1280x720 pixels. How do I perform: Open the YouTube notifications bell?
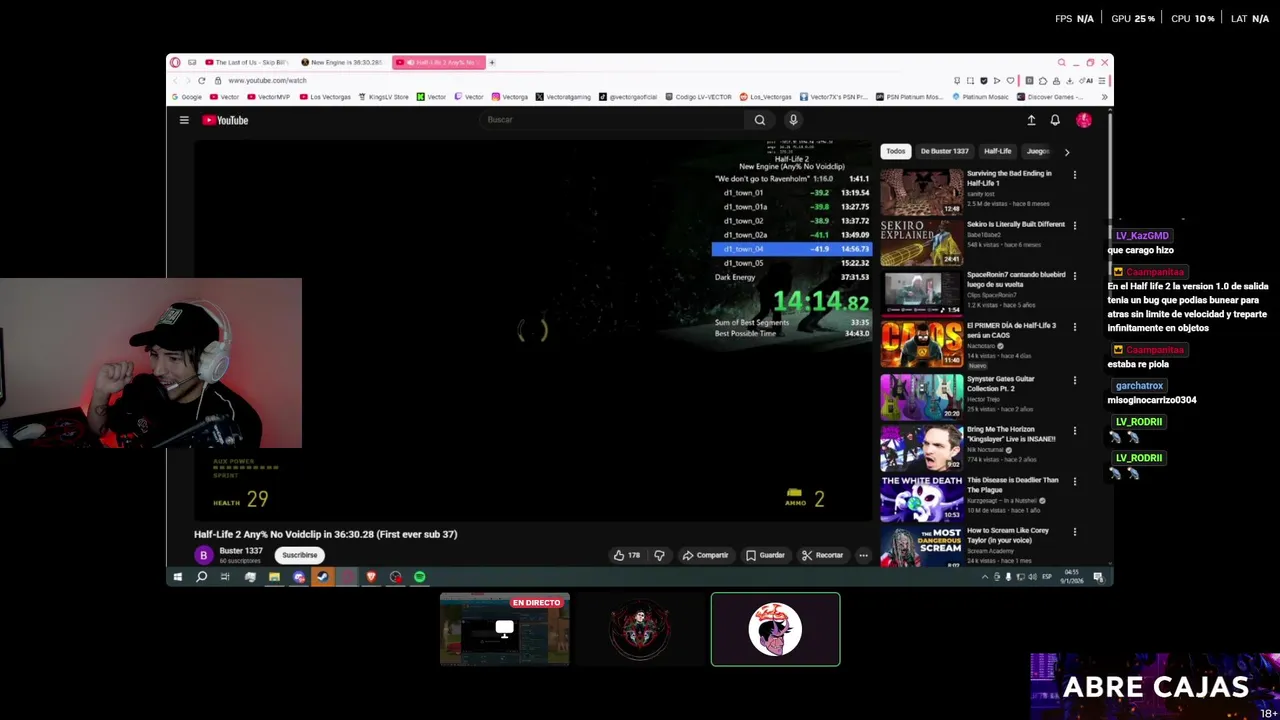[x=1055, y=120]
